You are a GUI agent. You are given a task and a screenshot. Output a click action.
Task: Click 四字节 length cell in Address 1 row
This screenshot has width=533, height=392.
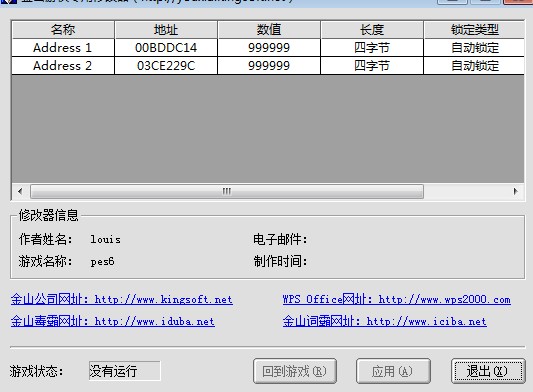click(x=372, y=48)
